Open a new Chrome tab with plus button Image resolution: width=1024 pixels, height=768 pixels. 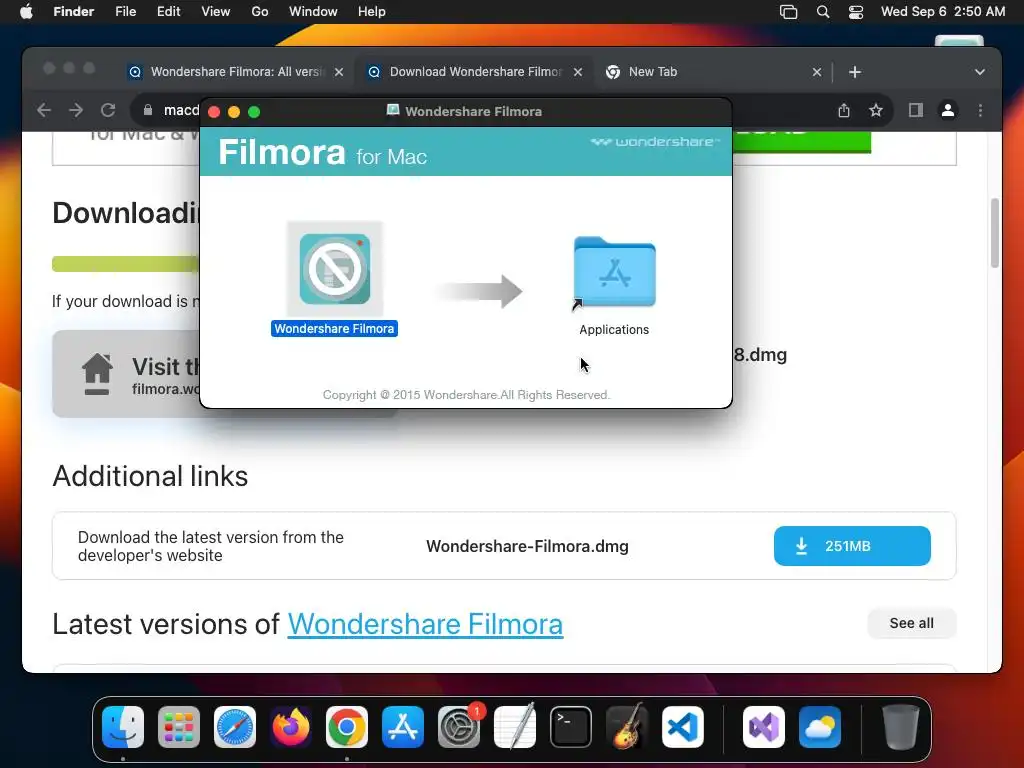[855, 72]
